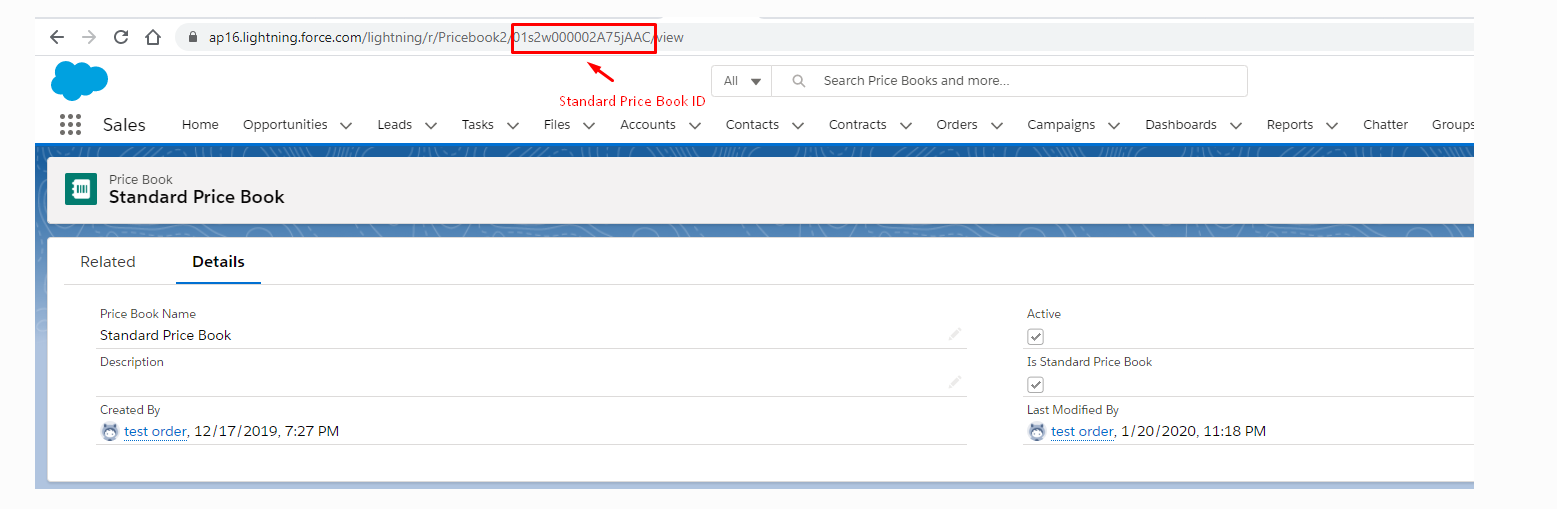Edit Description with pencil icon
This screenshot has width=1557, height=509.
tap(955, 382)
